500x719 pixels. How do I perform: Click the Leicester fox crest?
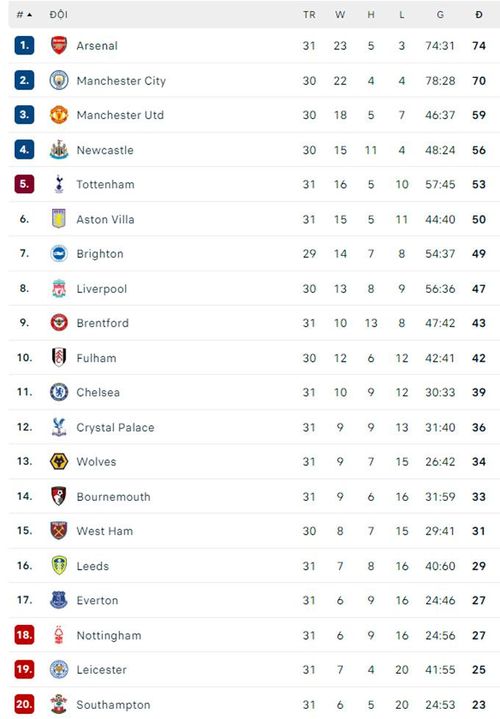(x=59, y=669)
